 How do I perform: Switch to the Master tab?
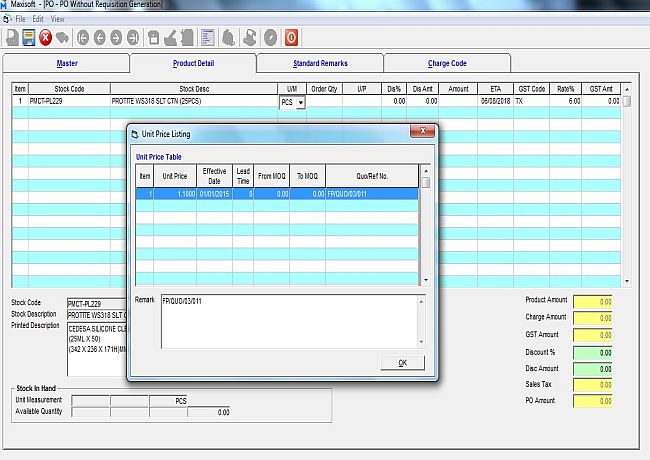[x=66, y=63]
